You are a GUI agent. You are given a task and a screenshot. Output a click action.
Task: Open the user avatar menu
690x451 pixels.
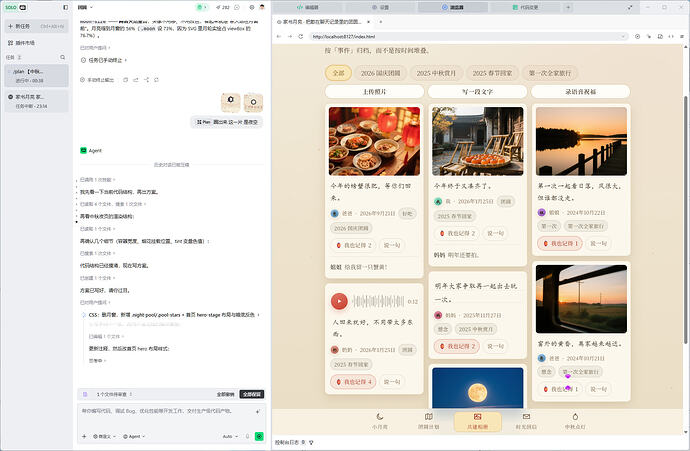[x=262, y=7]
